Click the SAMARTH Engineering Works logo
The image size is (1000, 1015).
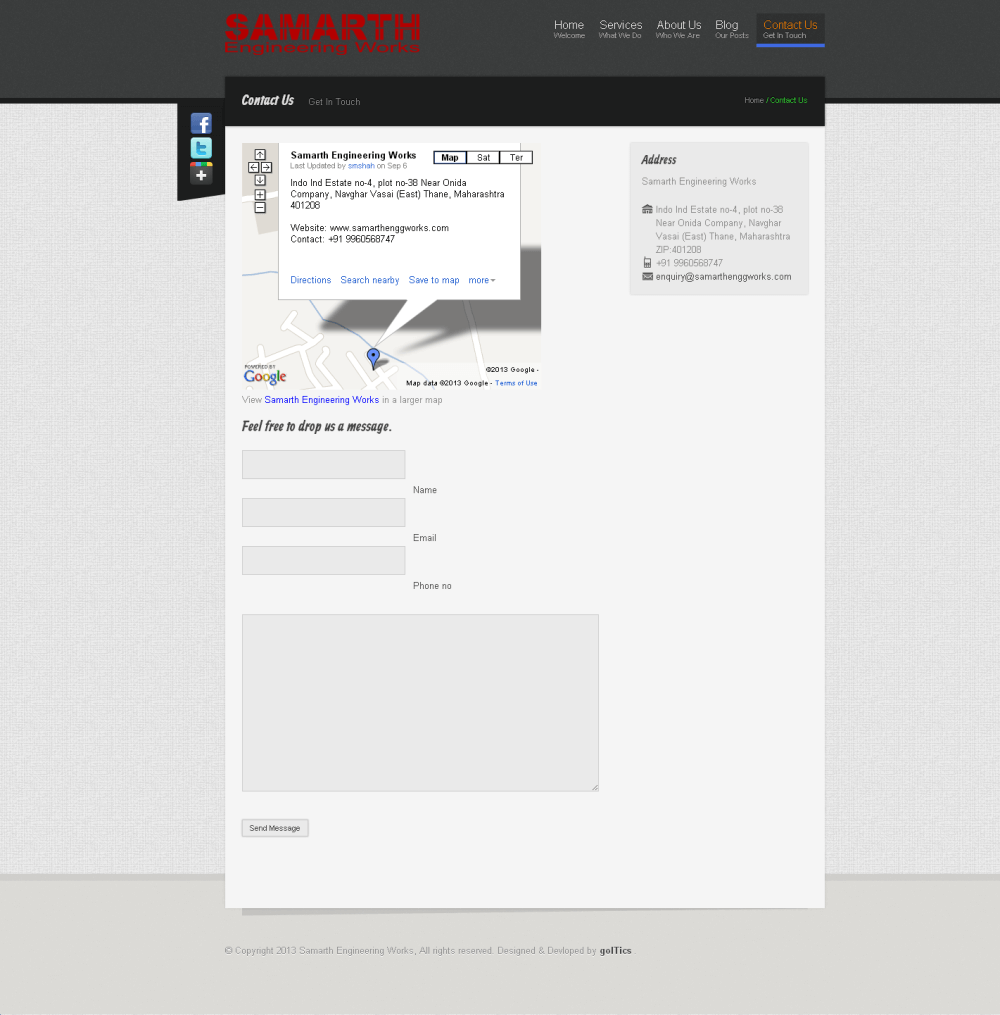322,34
